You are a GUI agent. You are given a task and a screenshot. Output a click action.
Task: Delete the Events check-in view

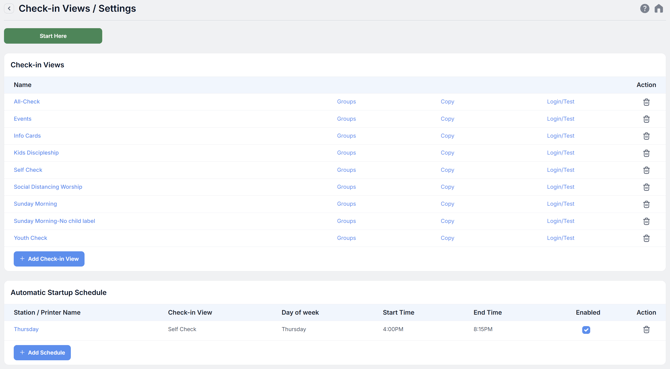tap(646, 119)
